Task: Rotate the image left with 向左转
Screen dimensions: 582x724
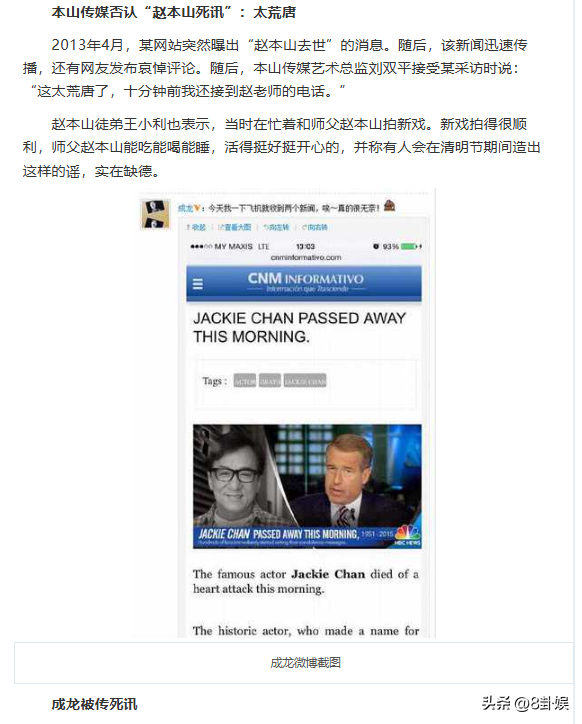Action: click(276, 227)
